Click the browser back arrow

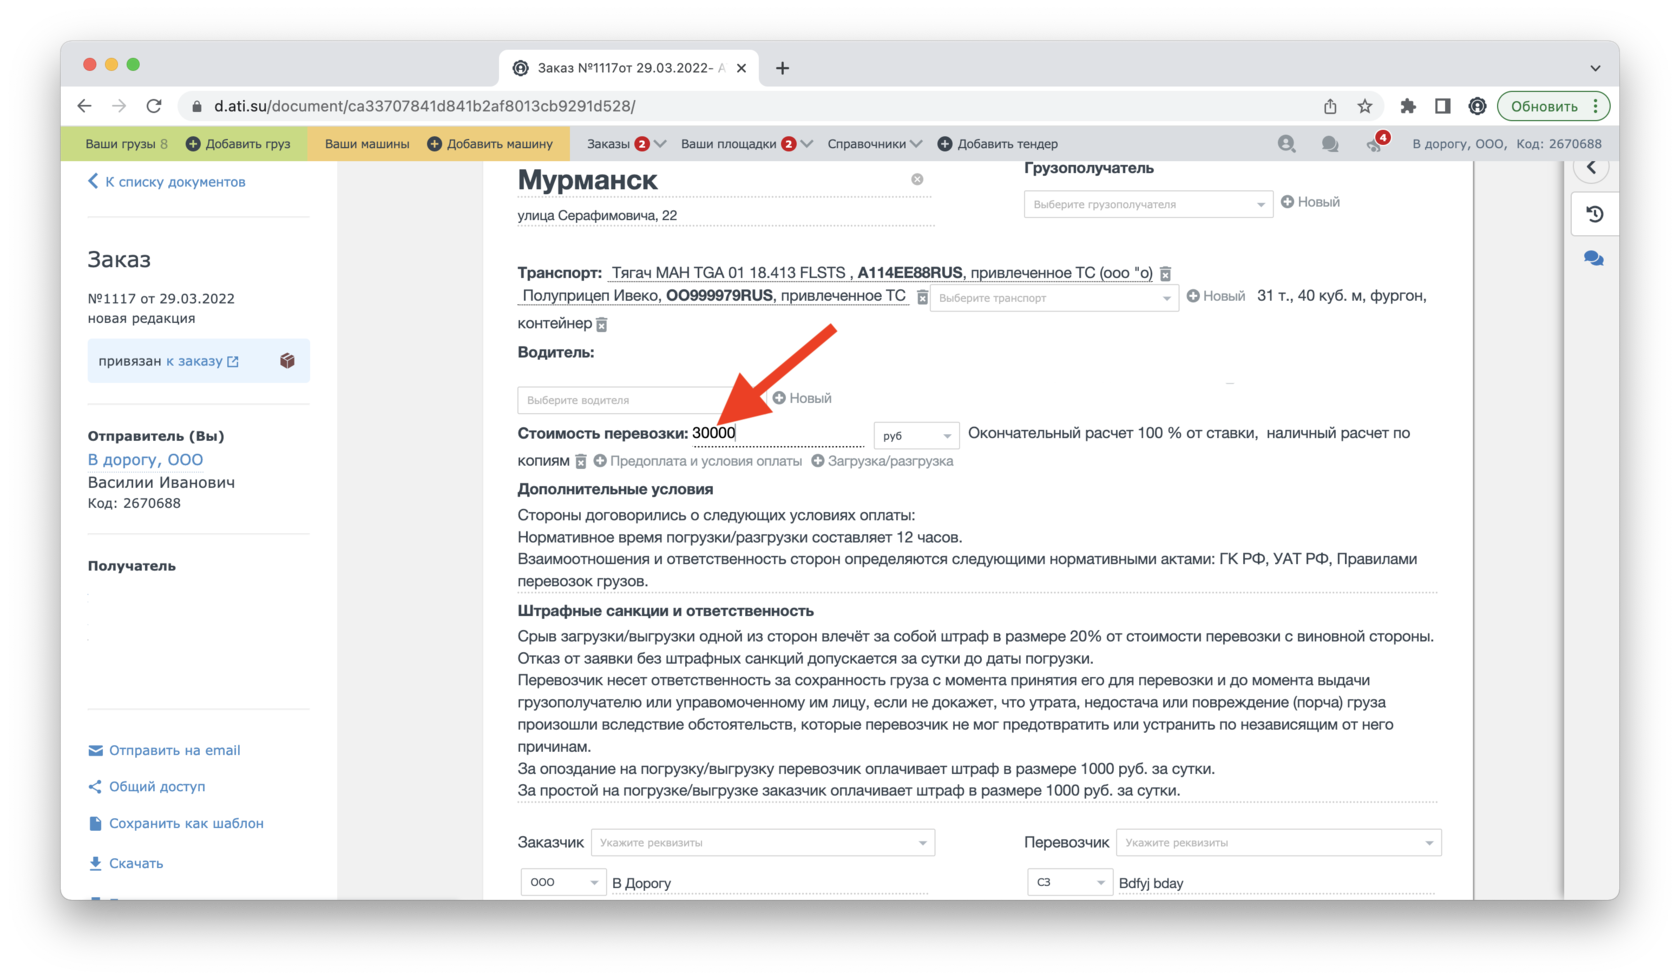click(84, 106)
